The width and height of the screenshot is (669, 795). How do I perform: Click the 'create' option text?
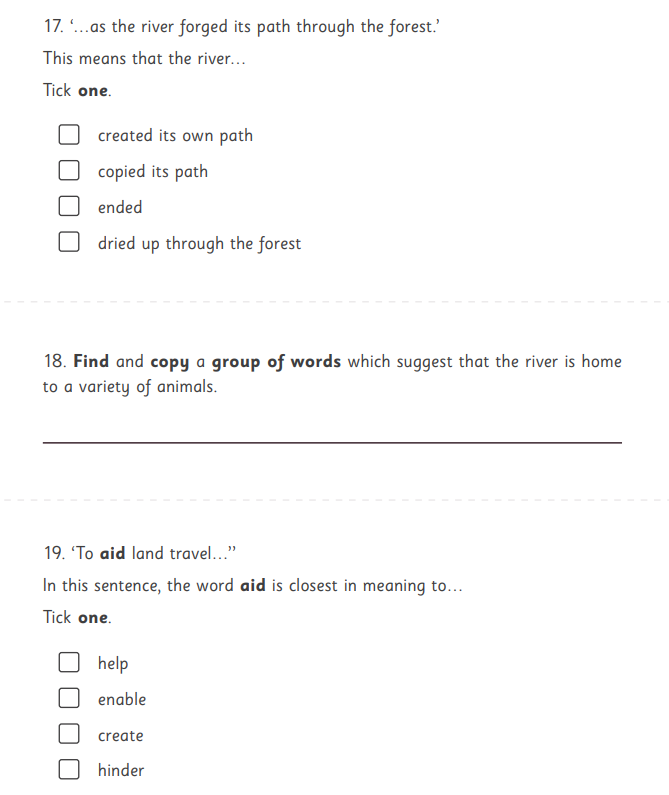[x=121, y=735]
